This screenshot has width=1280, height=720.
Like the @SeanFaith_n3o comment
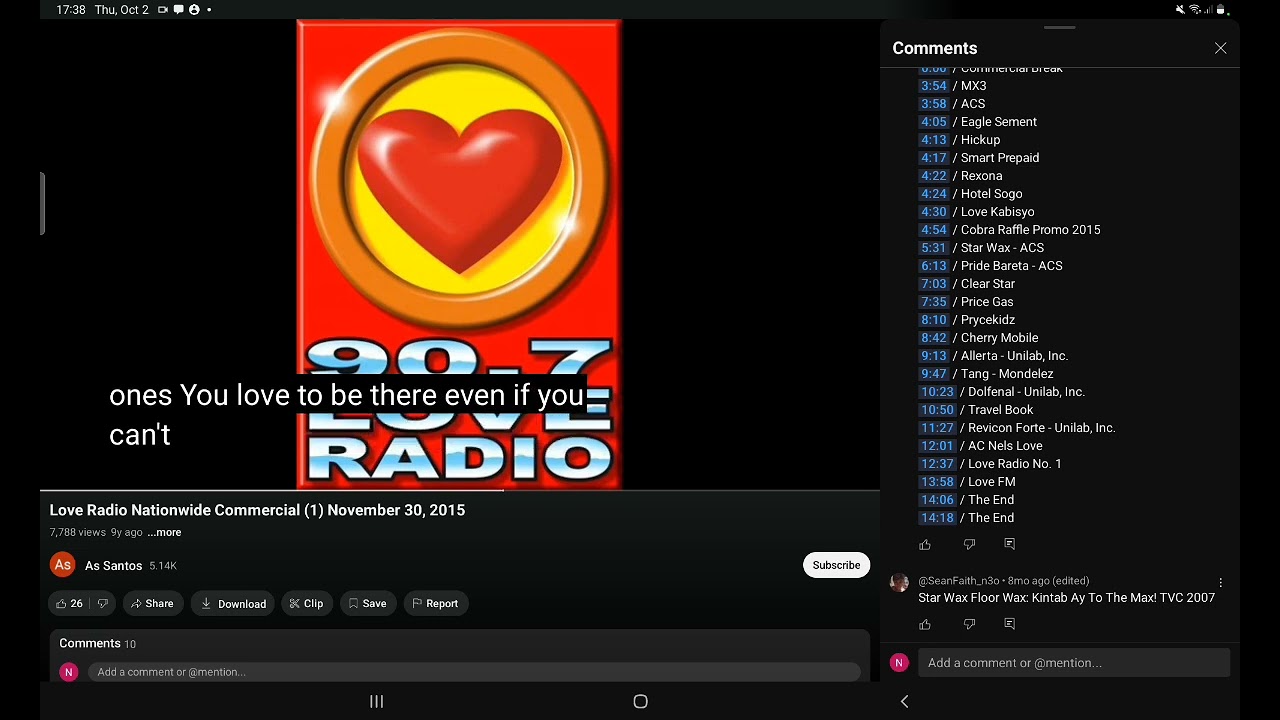pyautogui.click(x=925, y=624)
